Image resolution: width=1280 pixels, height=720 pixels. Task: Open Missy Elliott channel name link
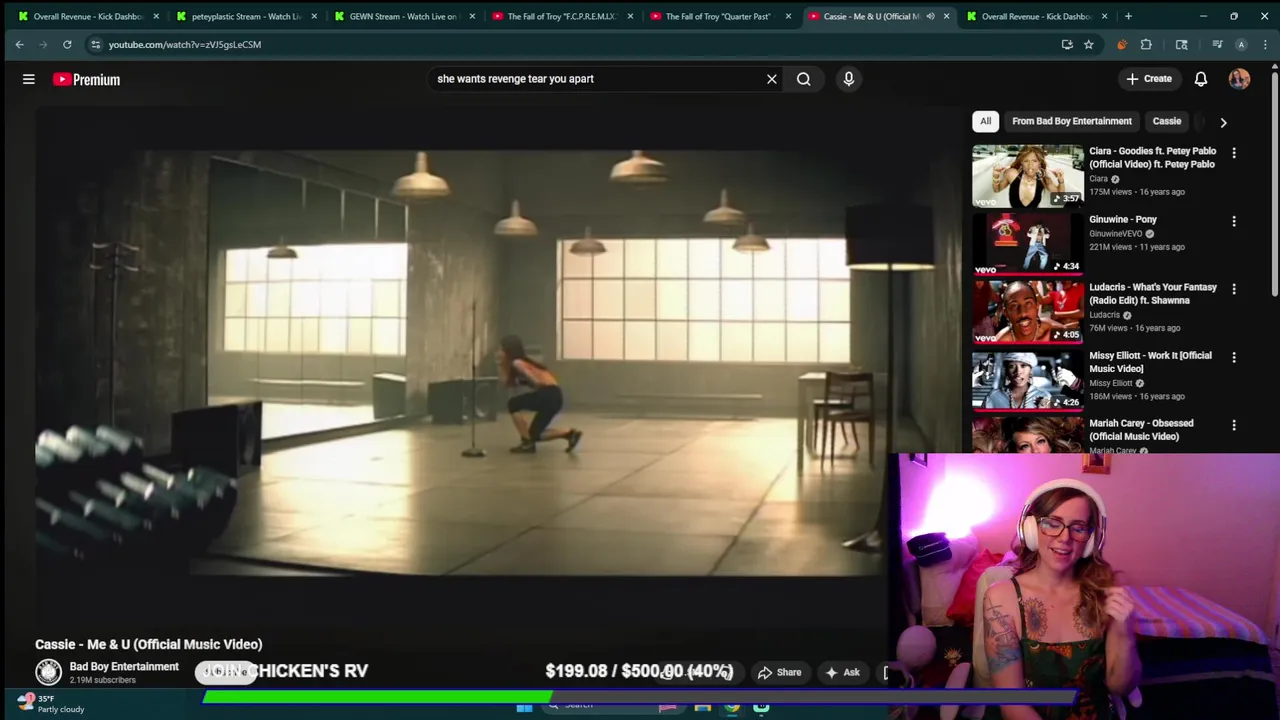point(1111,383)
